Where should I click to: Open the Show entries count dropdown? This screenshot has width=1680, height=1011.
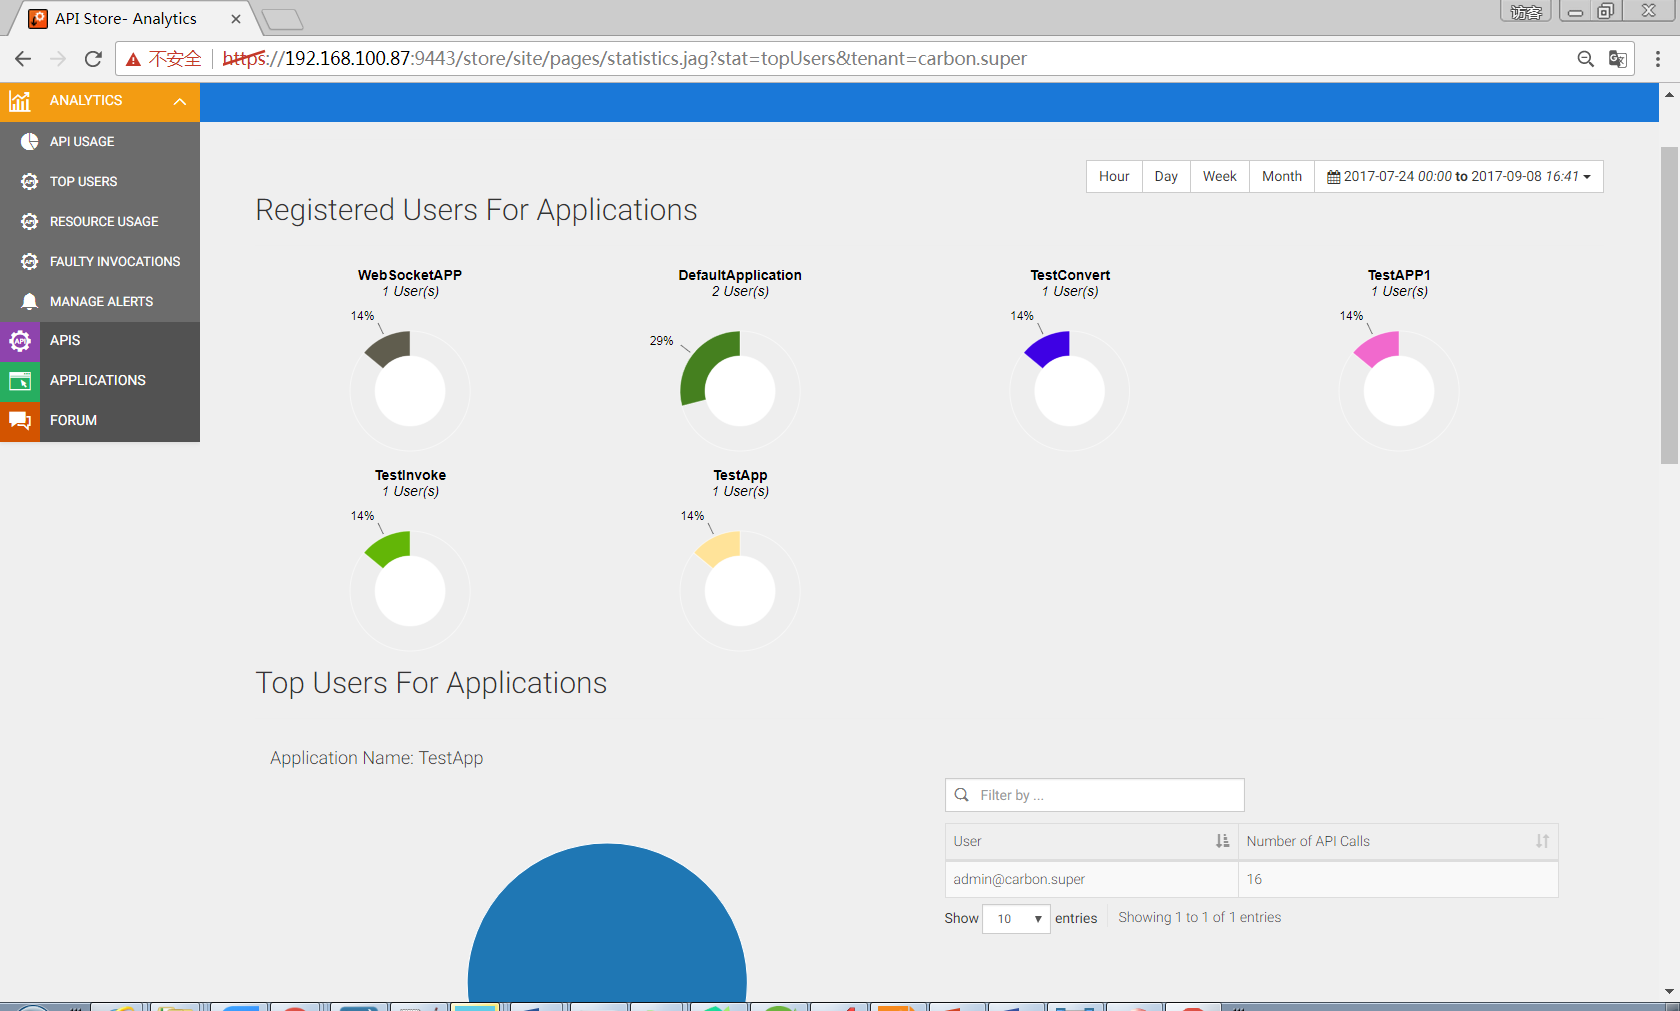[x=1016, y=918]
